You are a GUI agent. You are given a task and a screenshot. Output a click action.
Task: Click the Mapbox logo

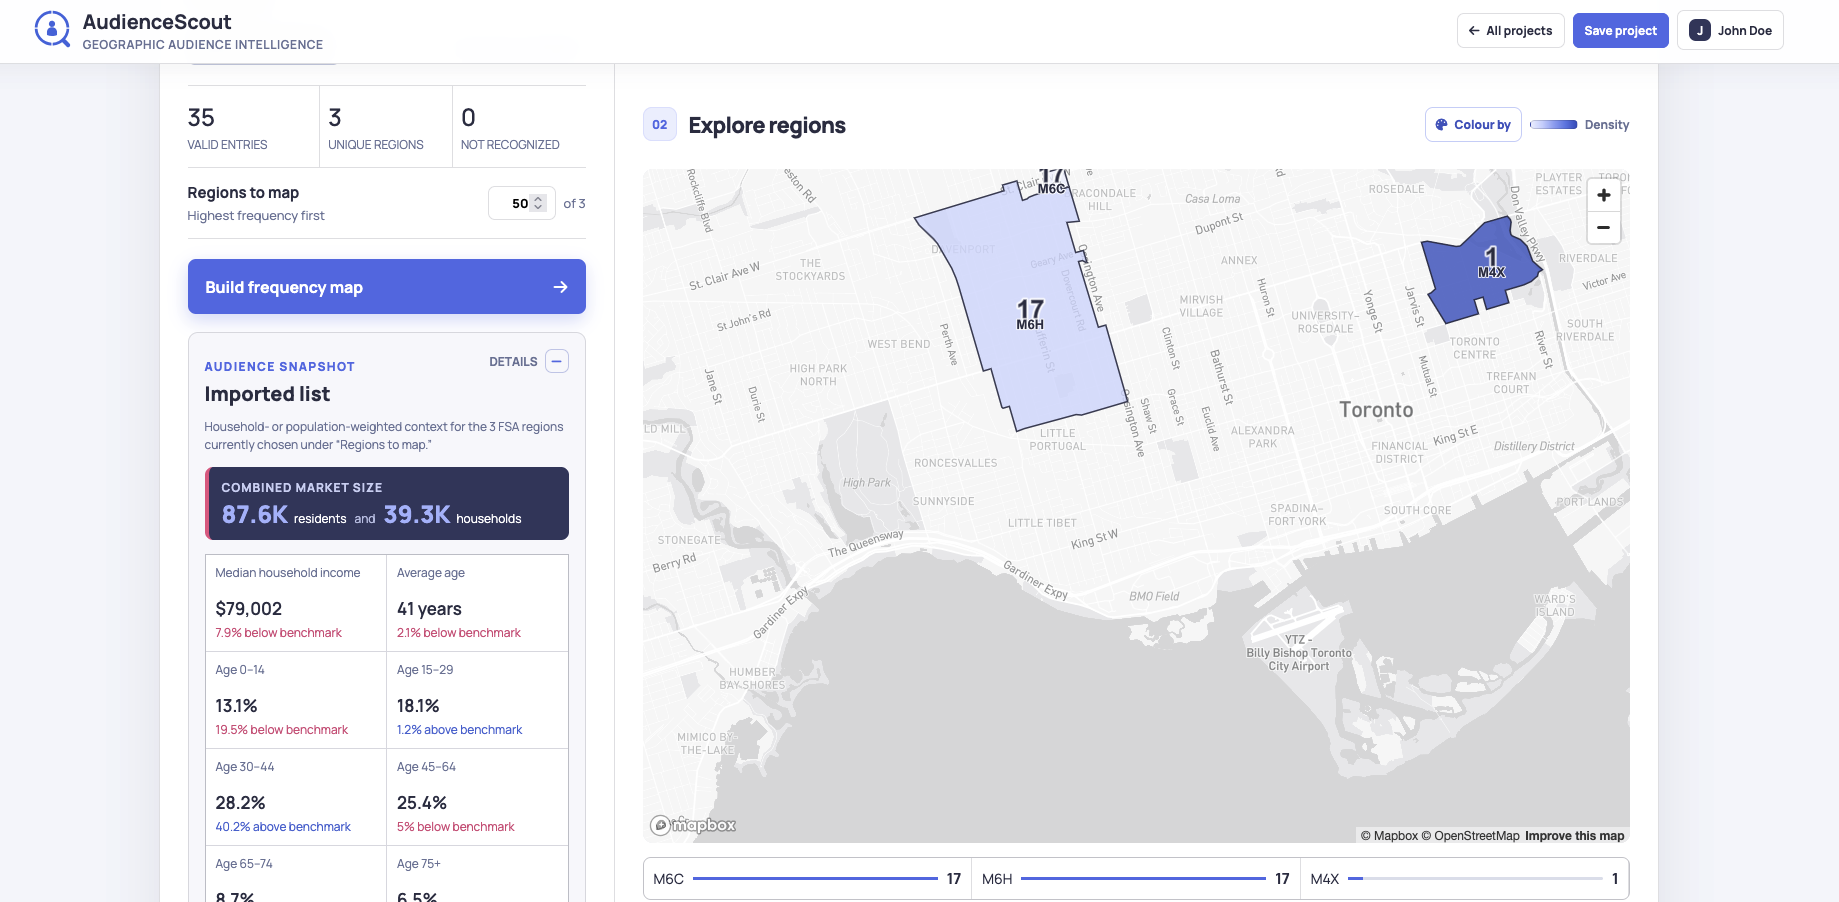point(693,825)
